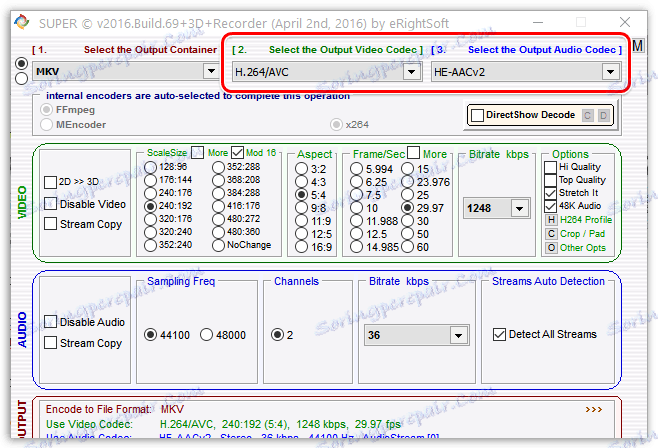This screenshot has width=658, height=448.
Task: Open the Output Container dropdown showing MKV
Action: pyautogui.click(x=211, y=71)
